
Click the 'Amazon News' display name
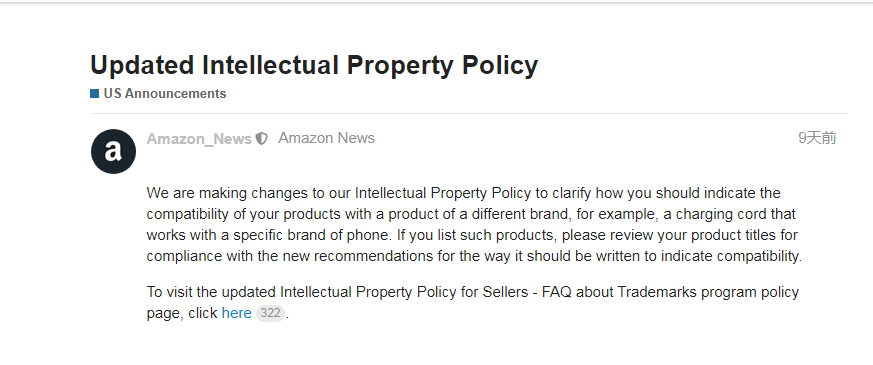click(326, 138)
